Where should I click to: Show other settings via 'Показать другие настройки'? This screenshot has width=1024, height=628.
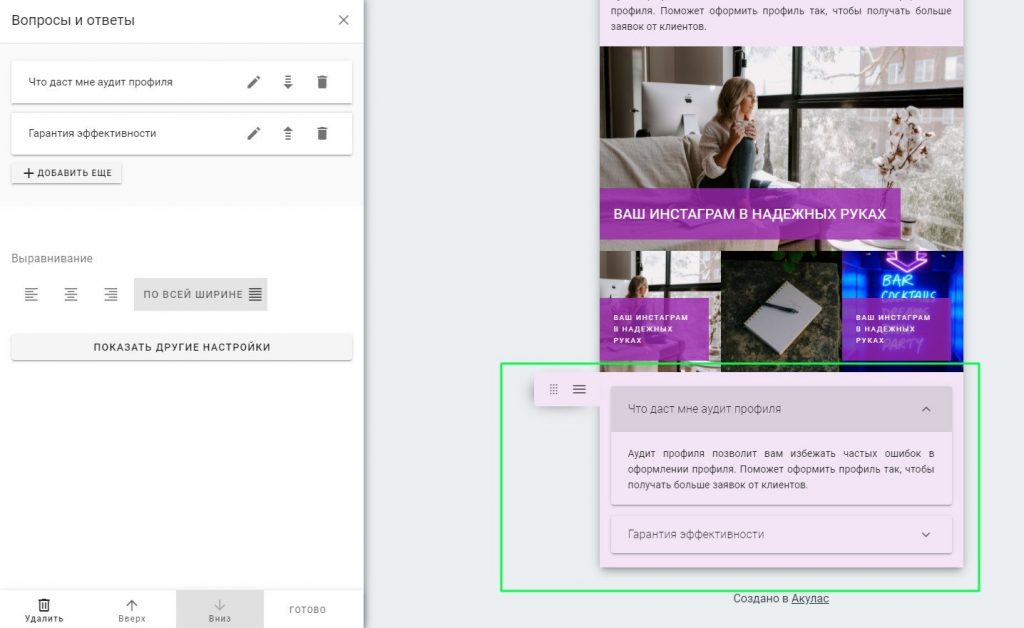pos(182,347)
